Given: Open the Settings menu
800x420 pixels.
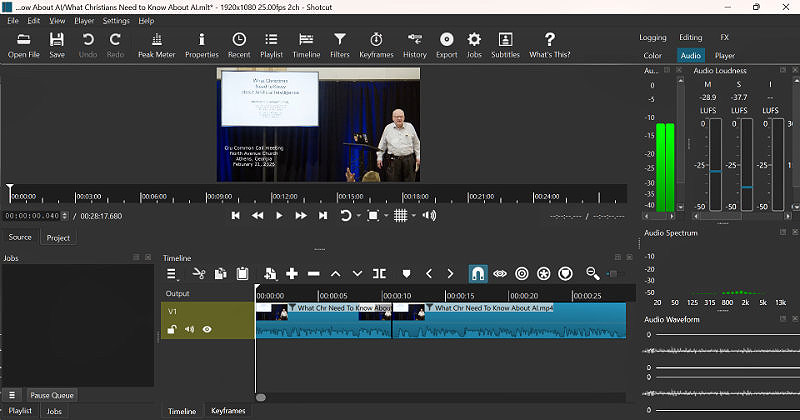Looking at the screenshot, I should (116, 20).
